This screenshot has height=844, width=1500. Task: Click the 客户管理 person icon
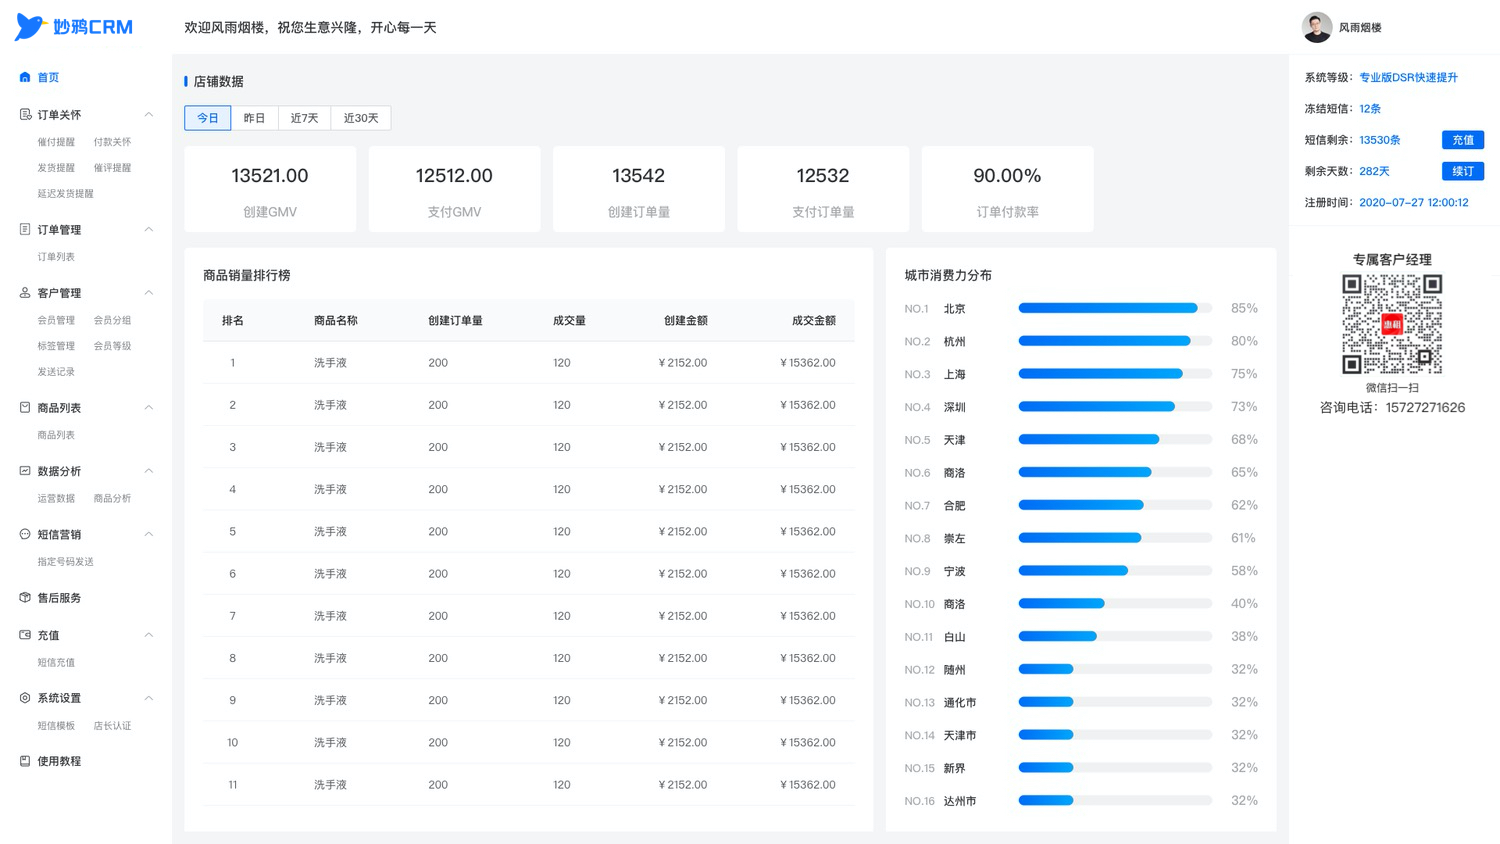(25, 292)
